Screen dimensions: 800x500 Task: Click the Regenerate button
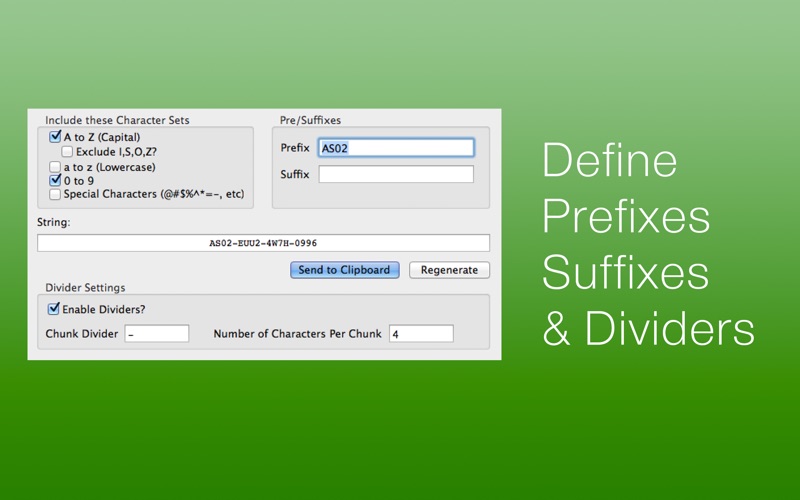coord(449,270)
